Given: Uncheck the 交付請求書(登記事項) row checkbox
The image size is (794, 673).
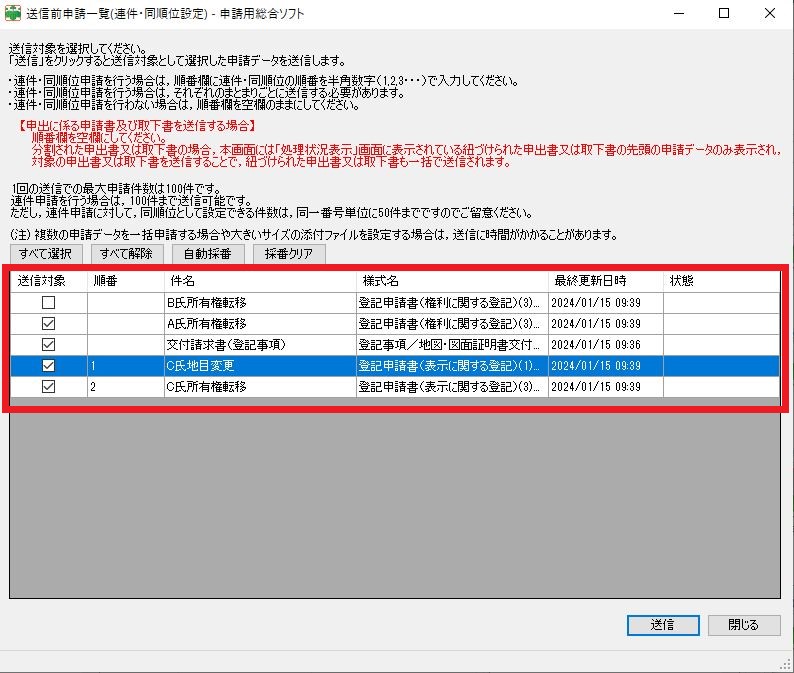Looking at the screenshot, I should click(48, 344).
